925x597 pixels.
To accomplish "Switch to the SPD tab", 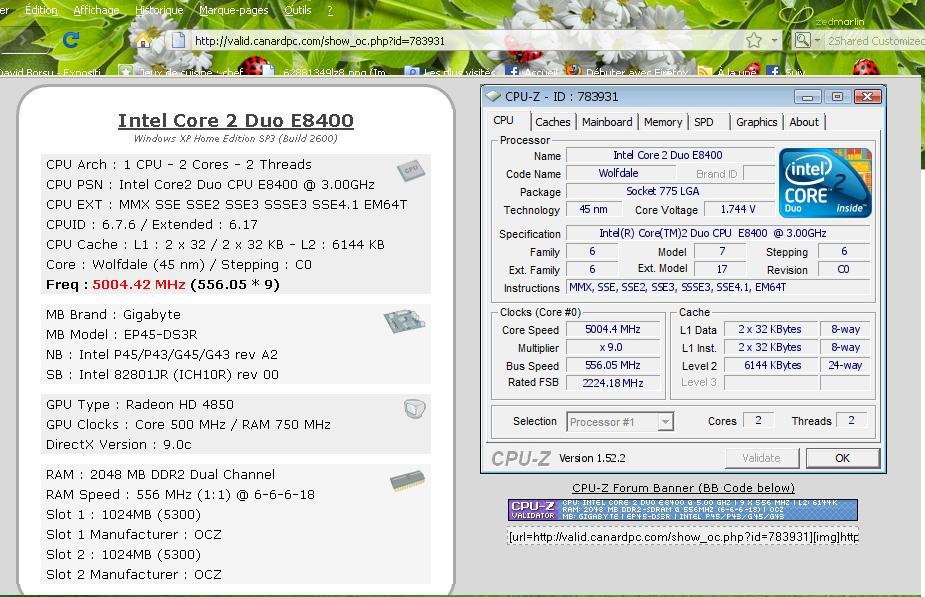I will click(x=704, y=122).
